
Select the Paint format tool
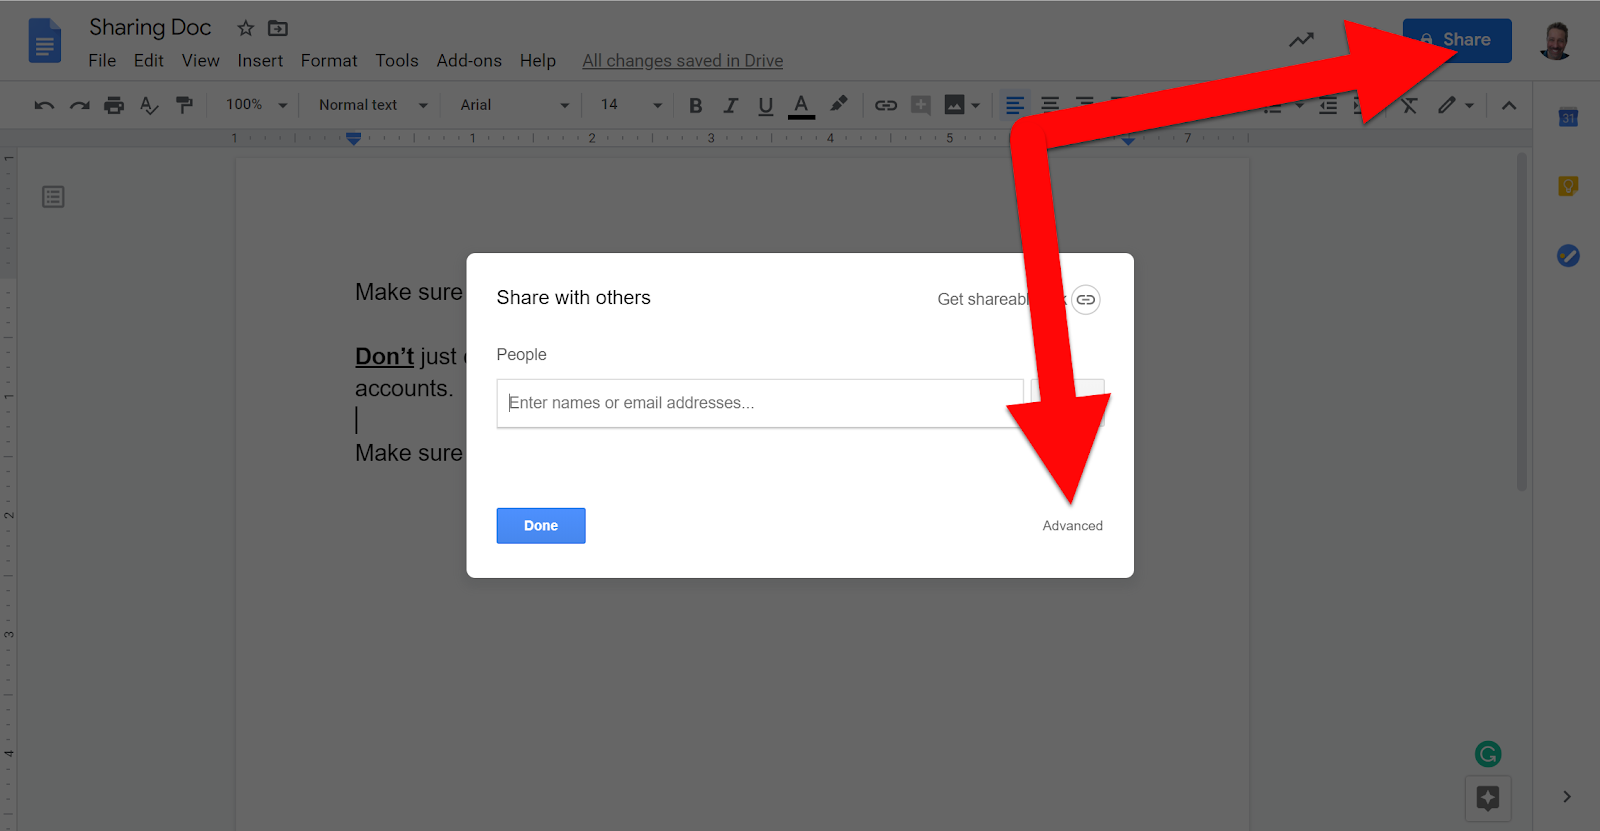click(x=184, y=105)
